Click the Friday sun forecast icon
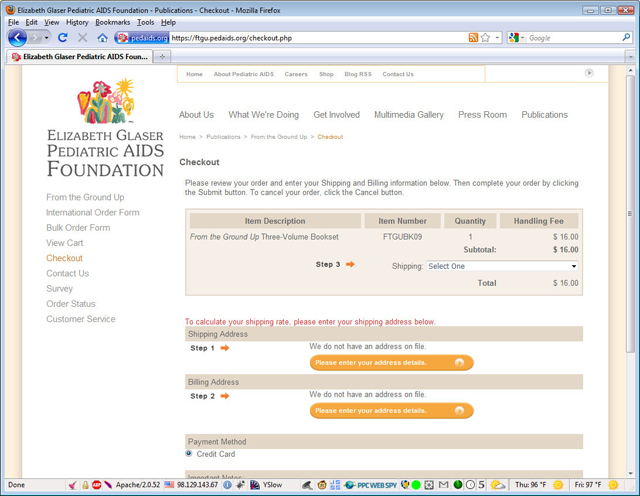This screenshot has height=496, width=640. coord(613,485)
